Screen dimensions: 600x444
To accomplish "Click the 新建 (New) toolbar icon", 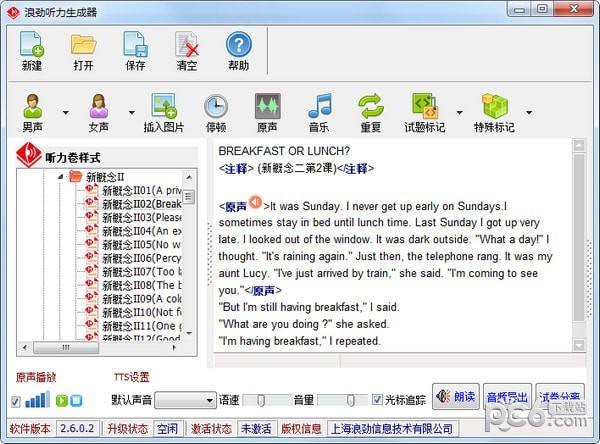I will (31, 51).
